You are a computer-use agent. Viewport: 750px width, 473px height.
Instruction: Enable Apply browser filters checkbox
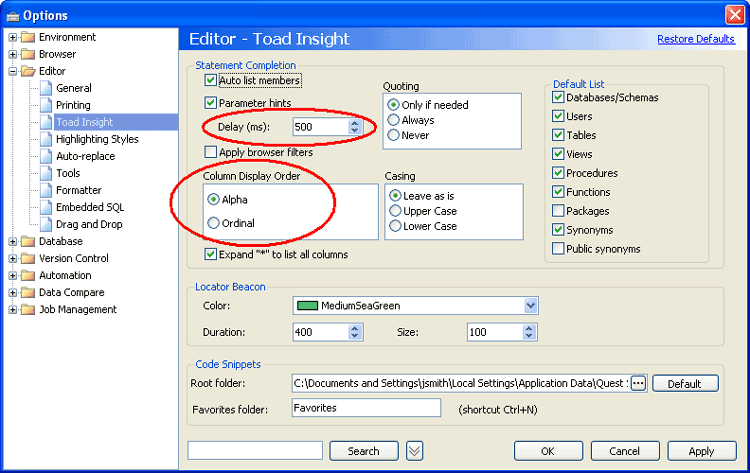(210, 152)
